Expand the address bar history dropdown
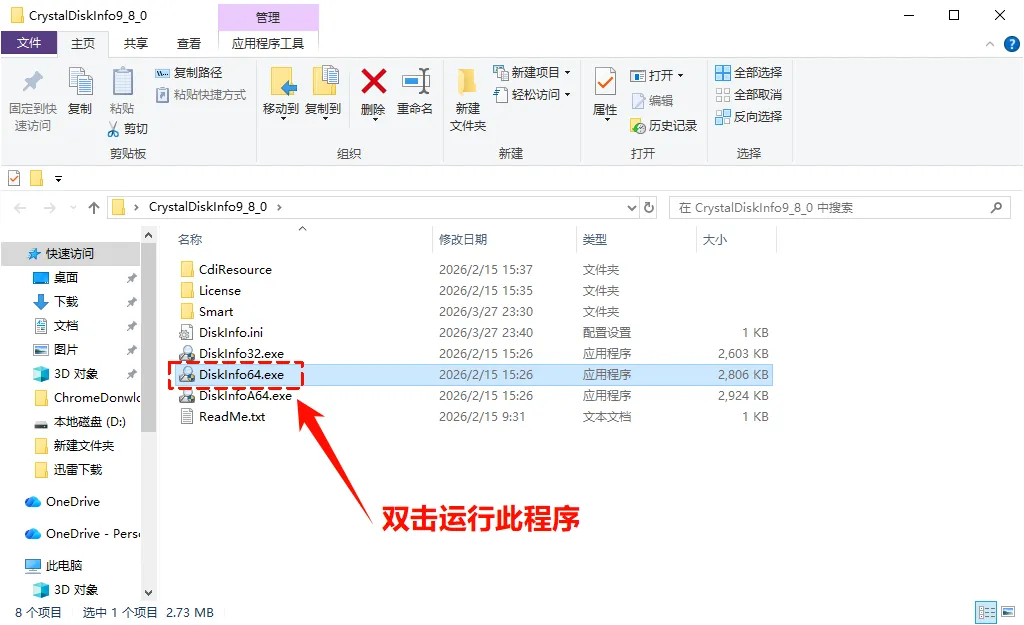This screenshot has width=1024, height=625. click(632, 208)
